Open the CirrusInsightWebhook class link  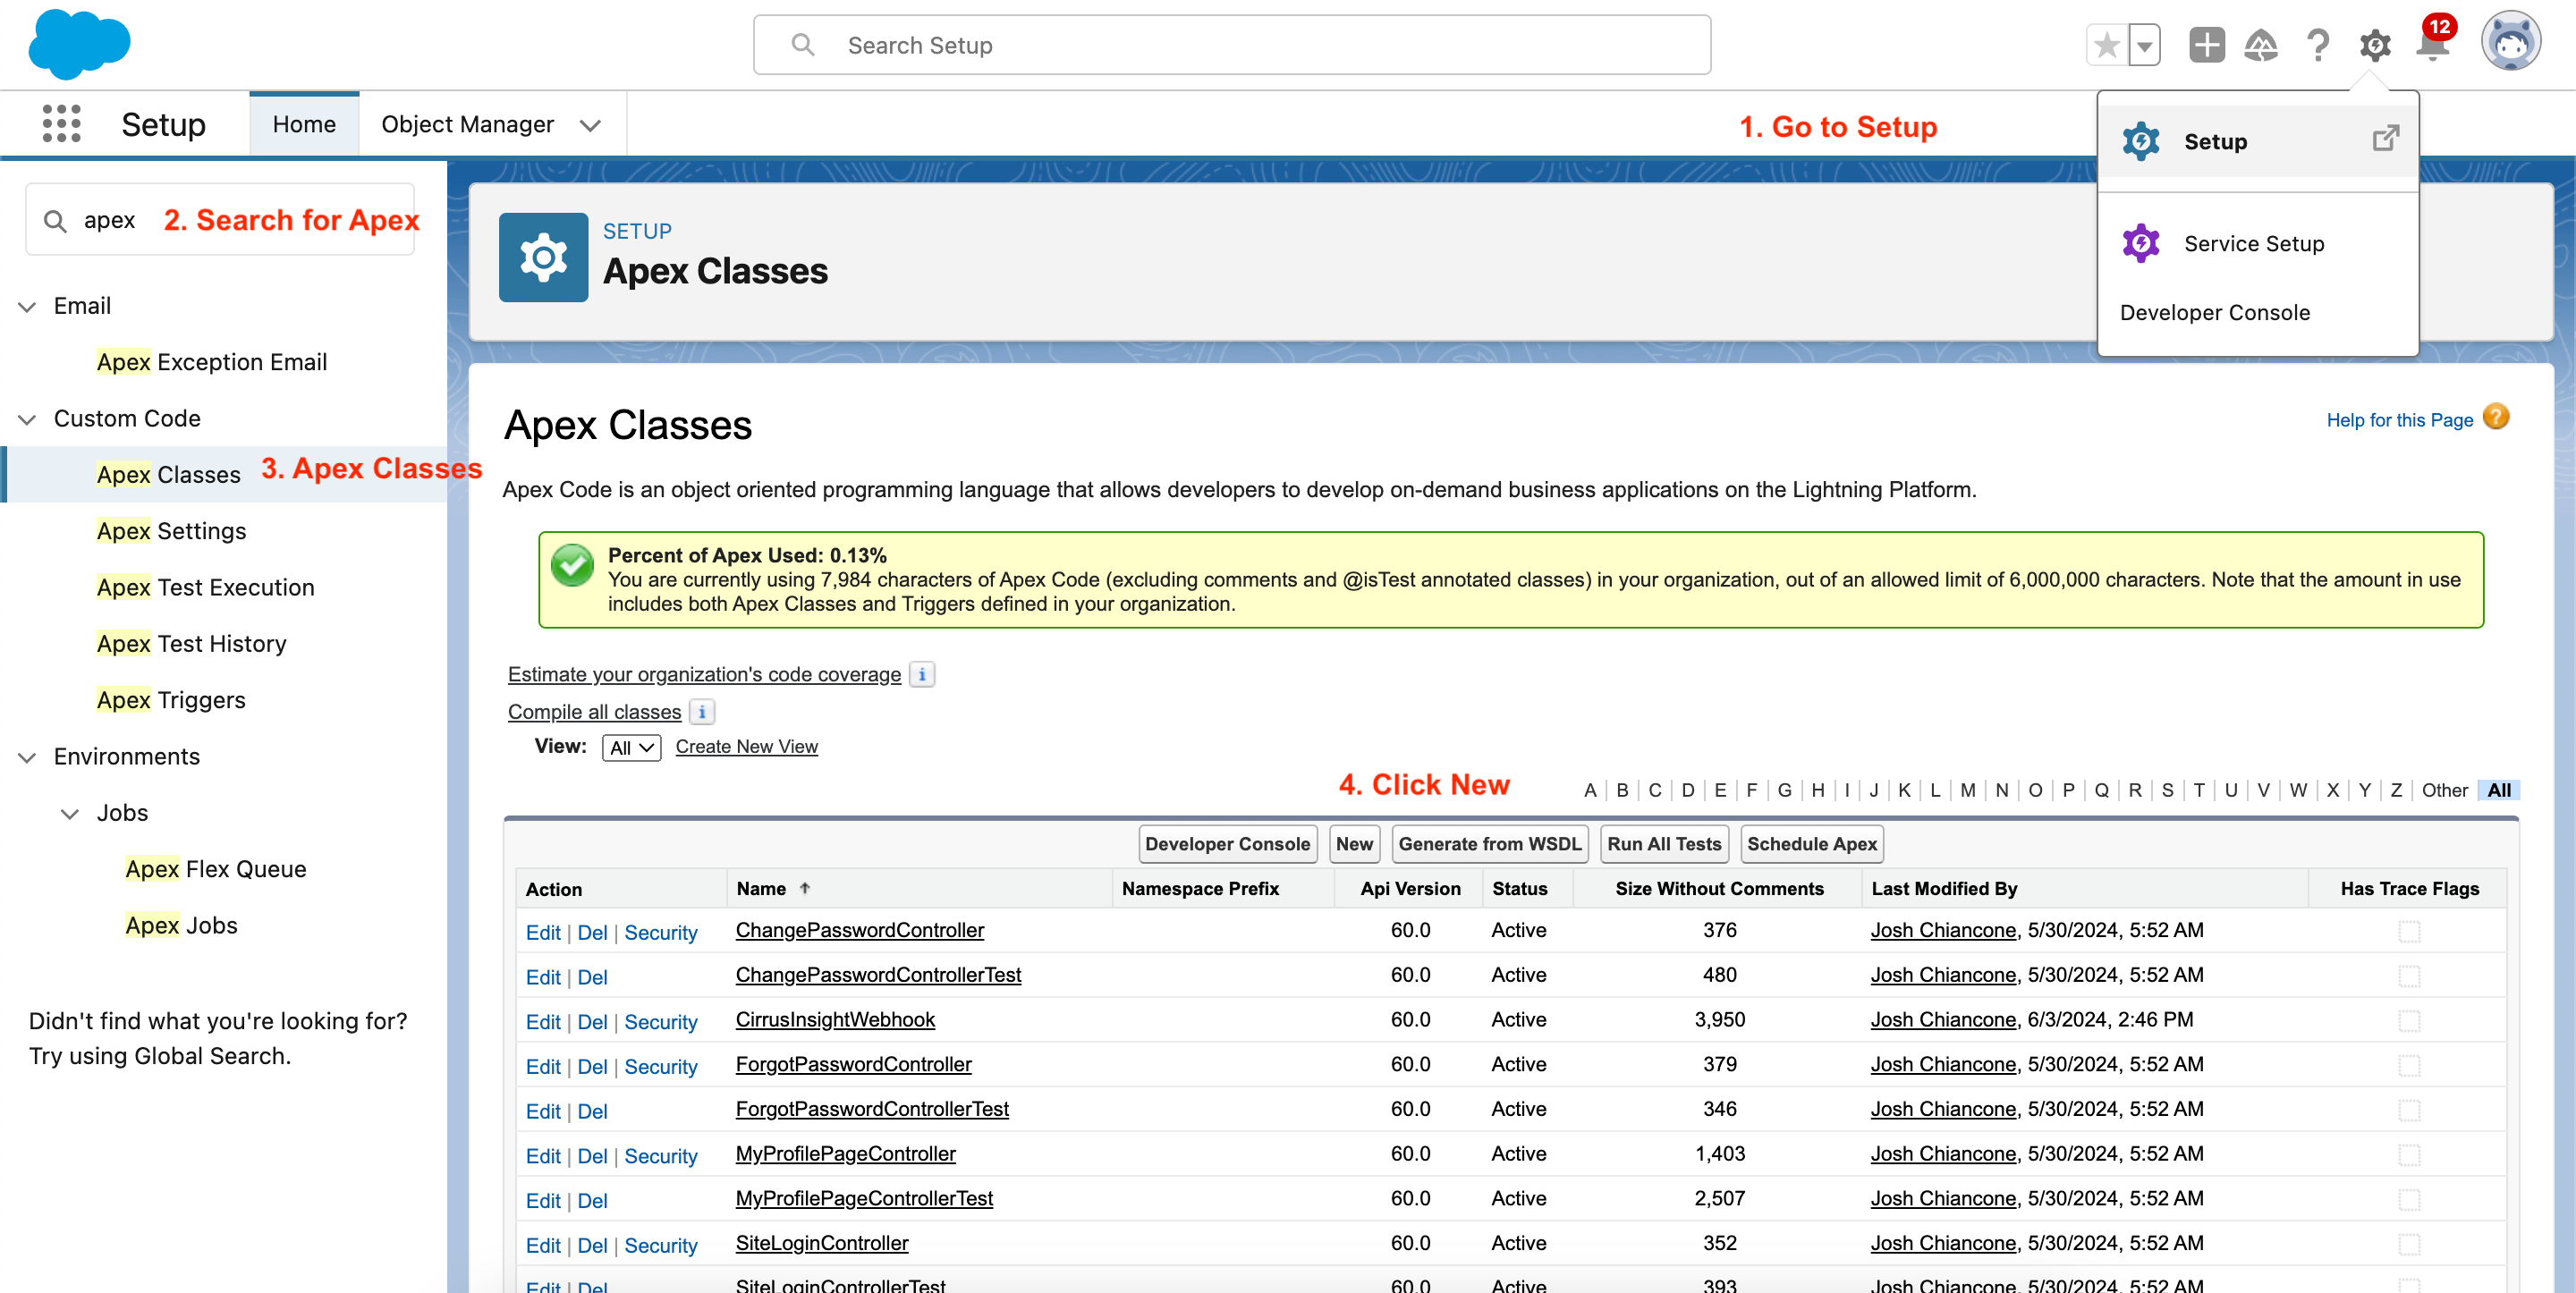pos(835,1020)
